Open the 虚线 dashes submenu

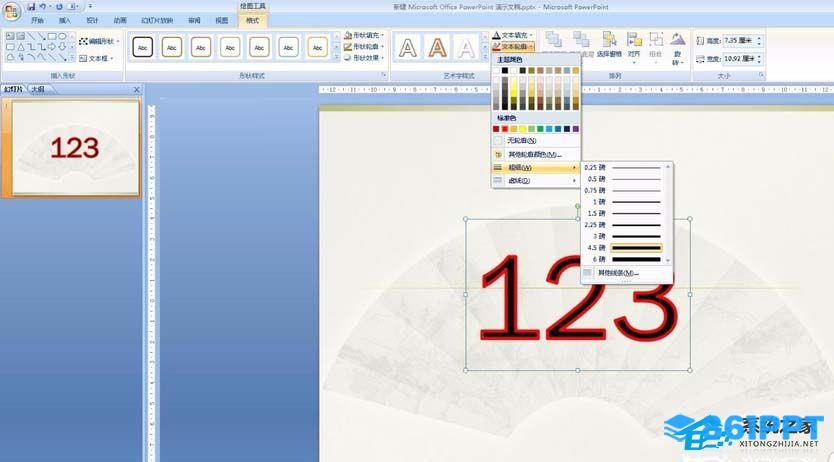point(536,181)
